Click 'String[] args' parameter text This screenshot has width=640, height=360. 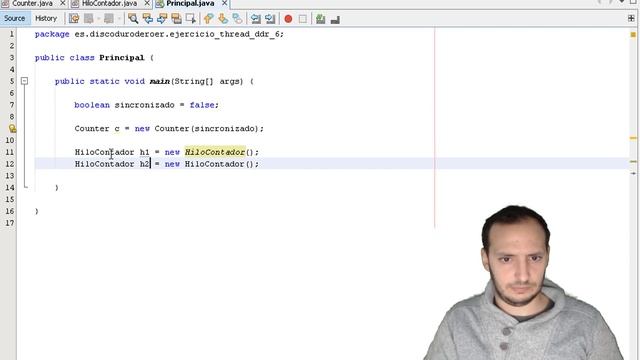point(208,81)
